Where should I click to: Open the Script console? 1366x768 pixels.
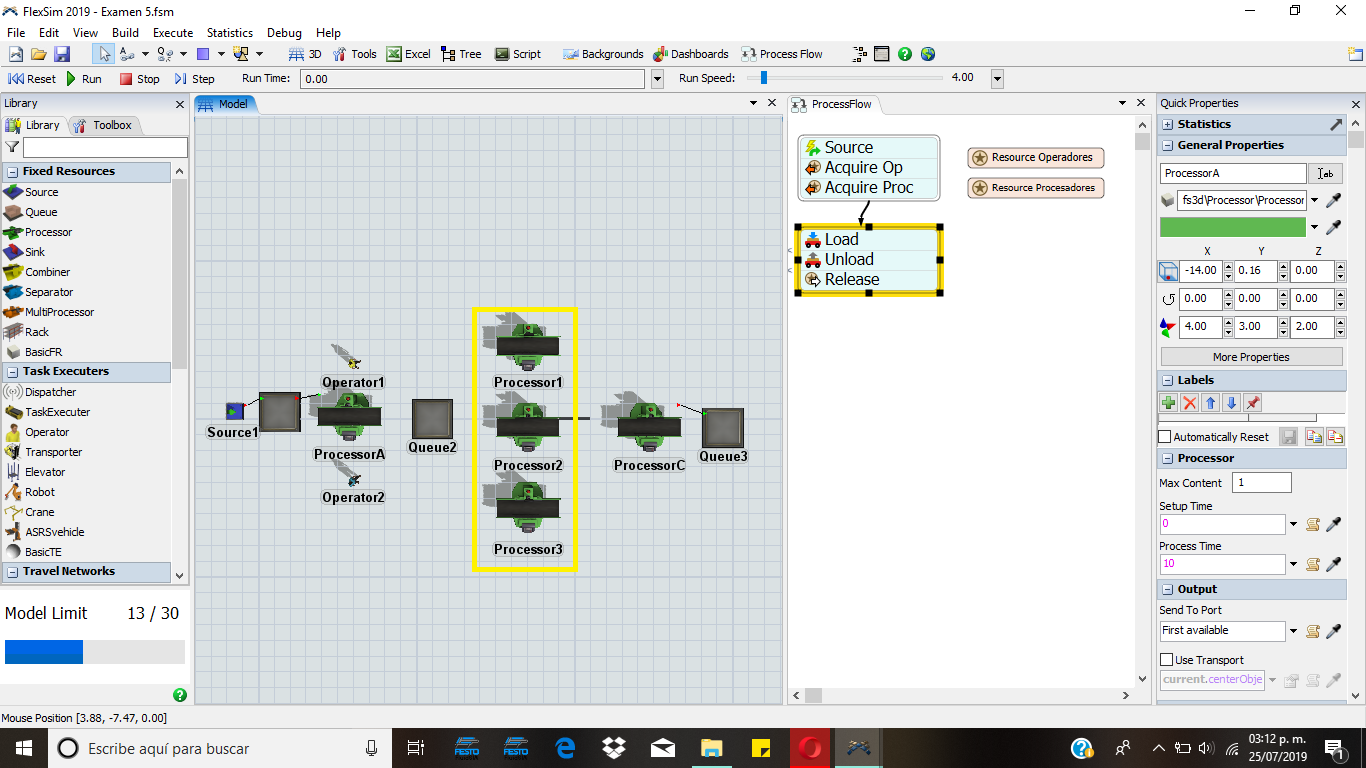517,54
